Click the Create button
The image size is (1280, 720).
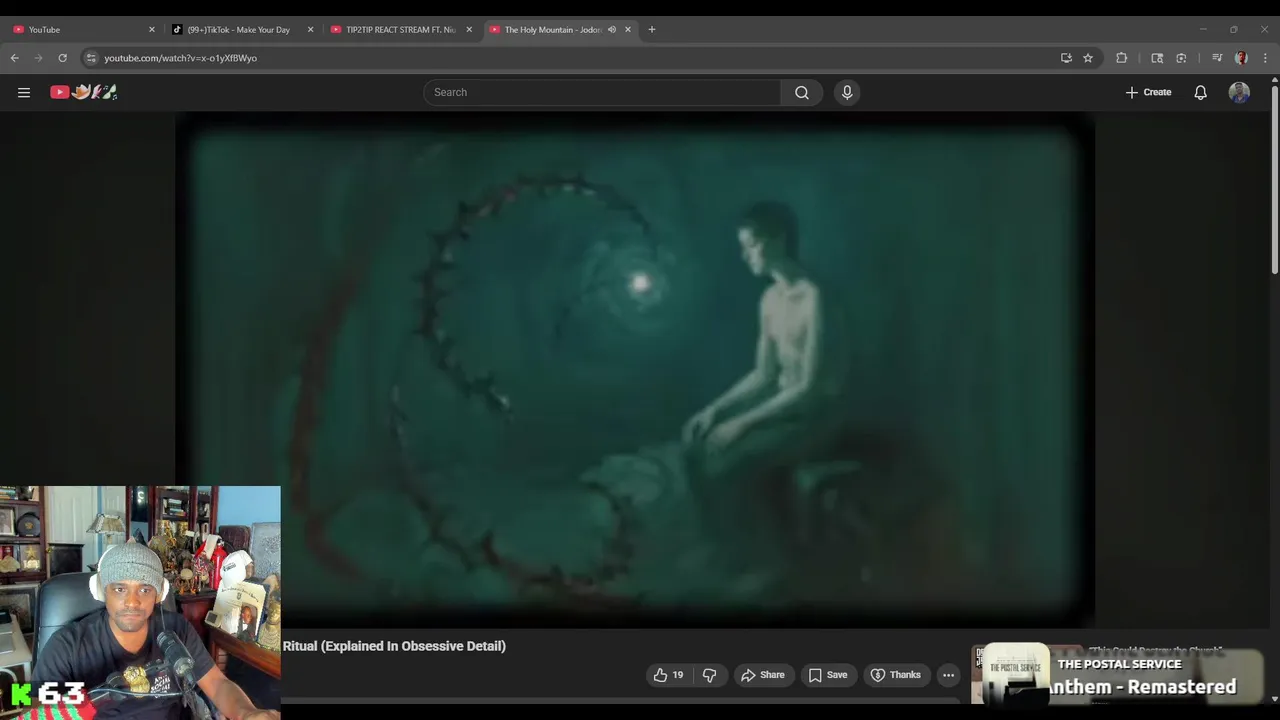coord(1148,92)
